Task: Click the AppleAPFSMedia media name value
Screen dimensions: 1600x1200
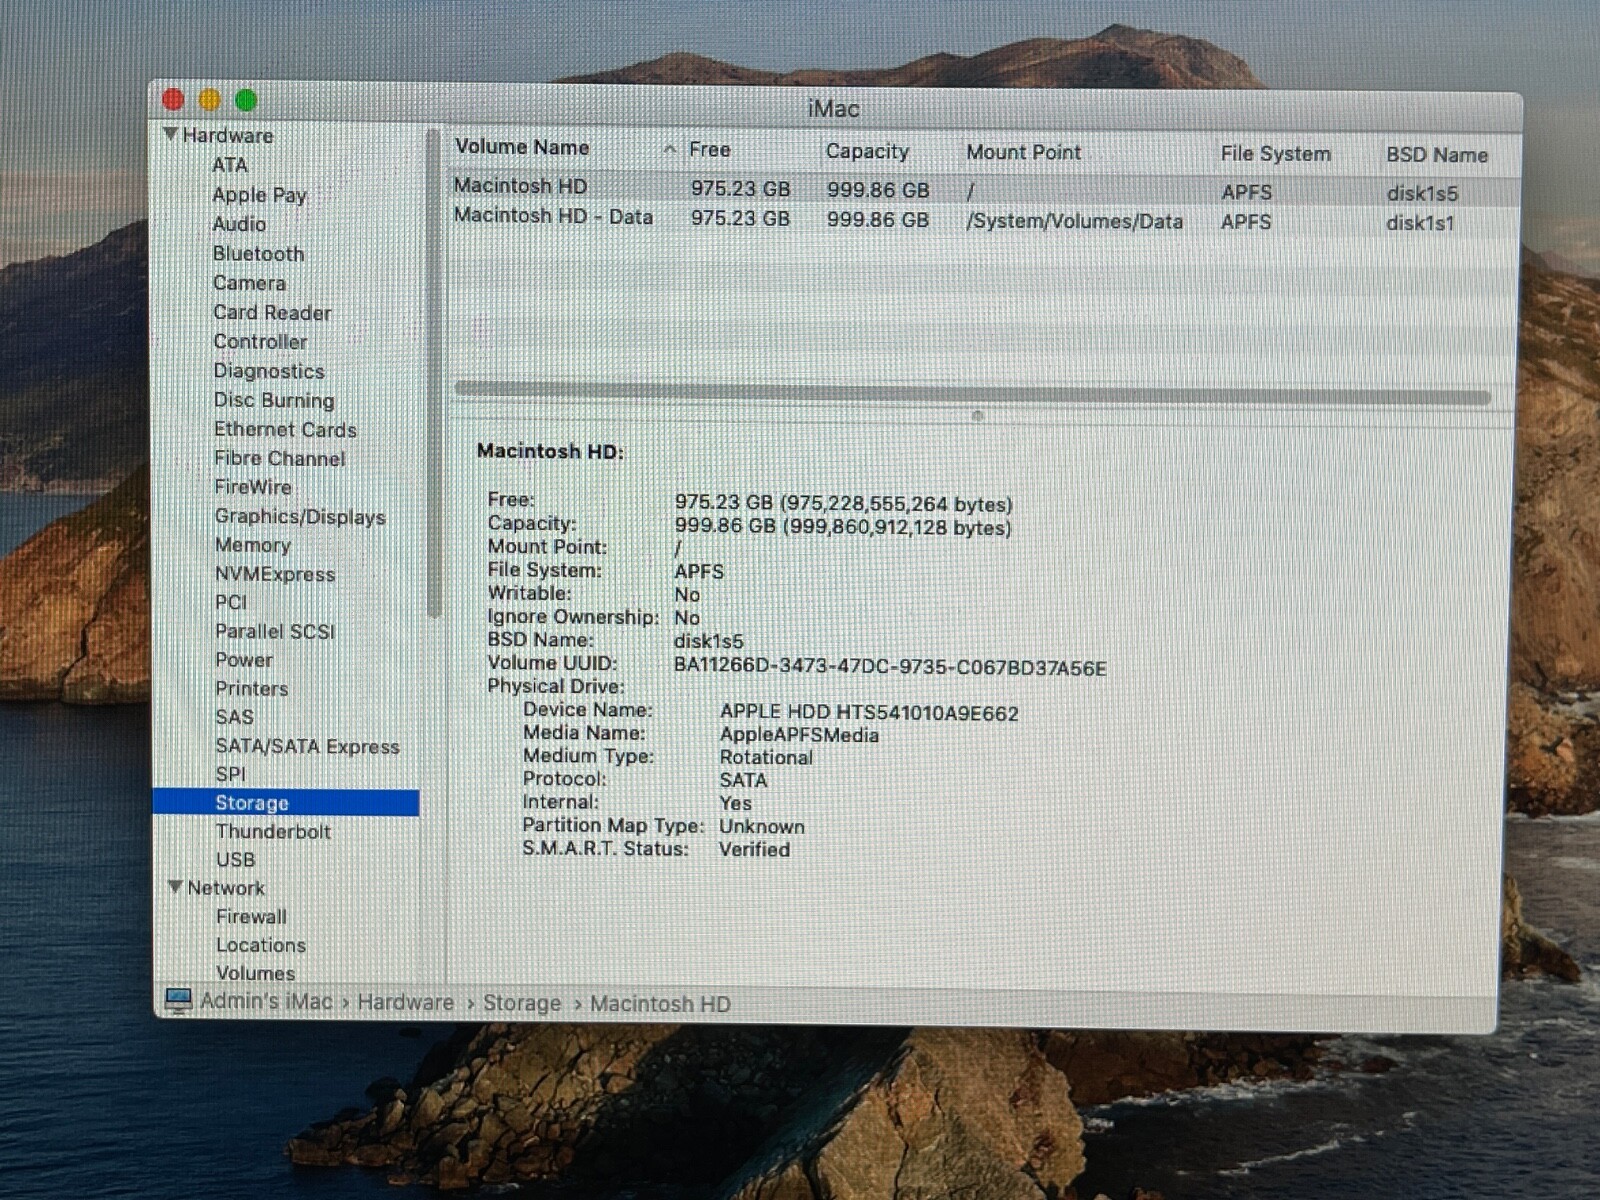Action: pyautogui.click(x=799, y=735)
